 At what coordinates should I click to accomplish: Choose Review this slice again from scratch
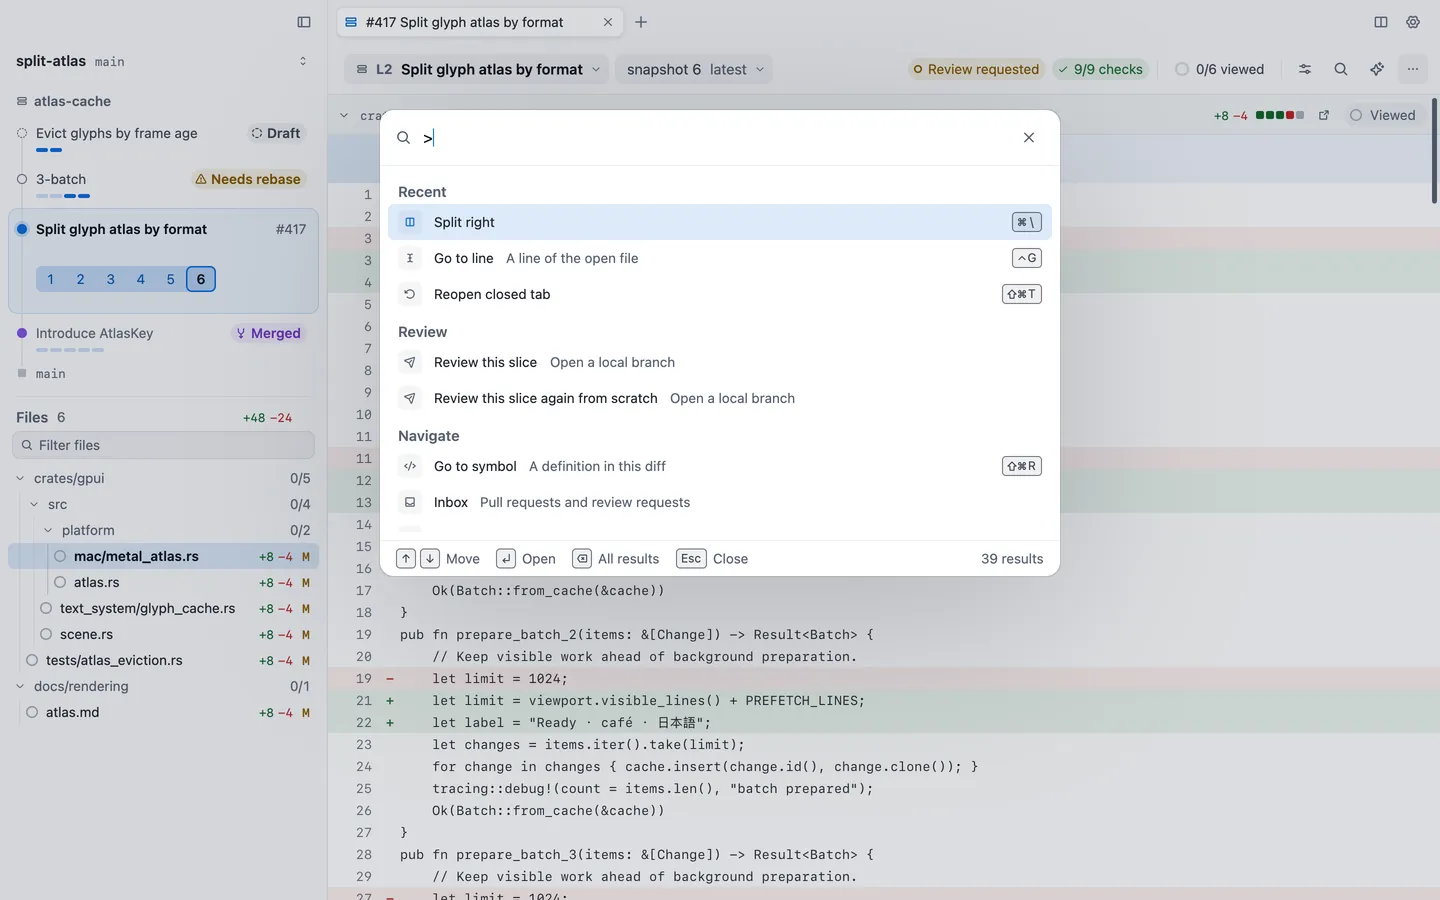click(720, 398)
